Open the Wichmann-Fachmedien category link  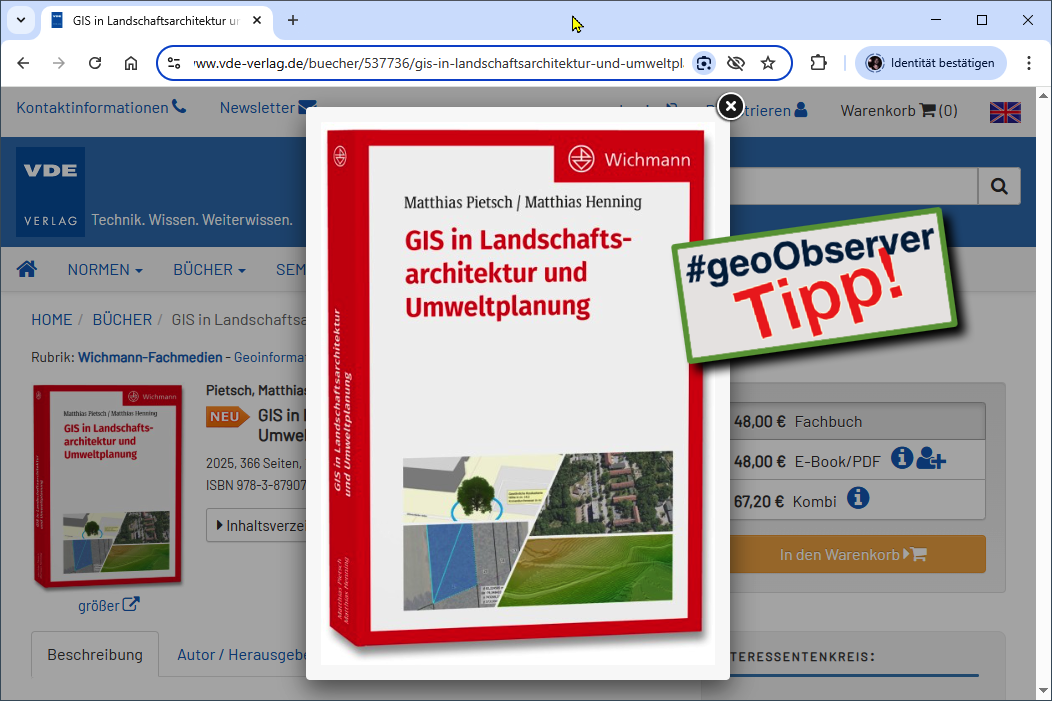(x=150, y=358)
